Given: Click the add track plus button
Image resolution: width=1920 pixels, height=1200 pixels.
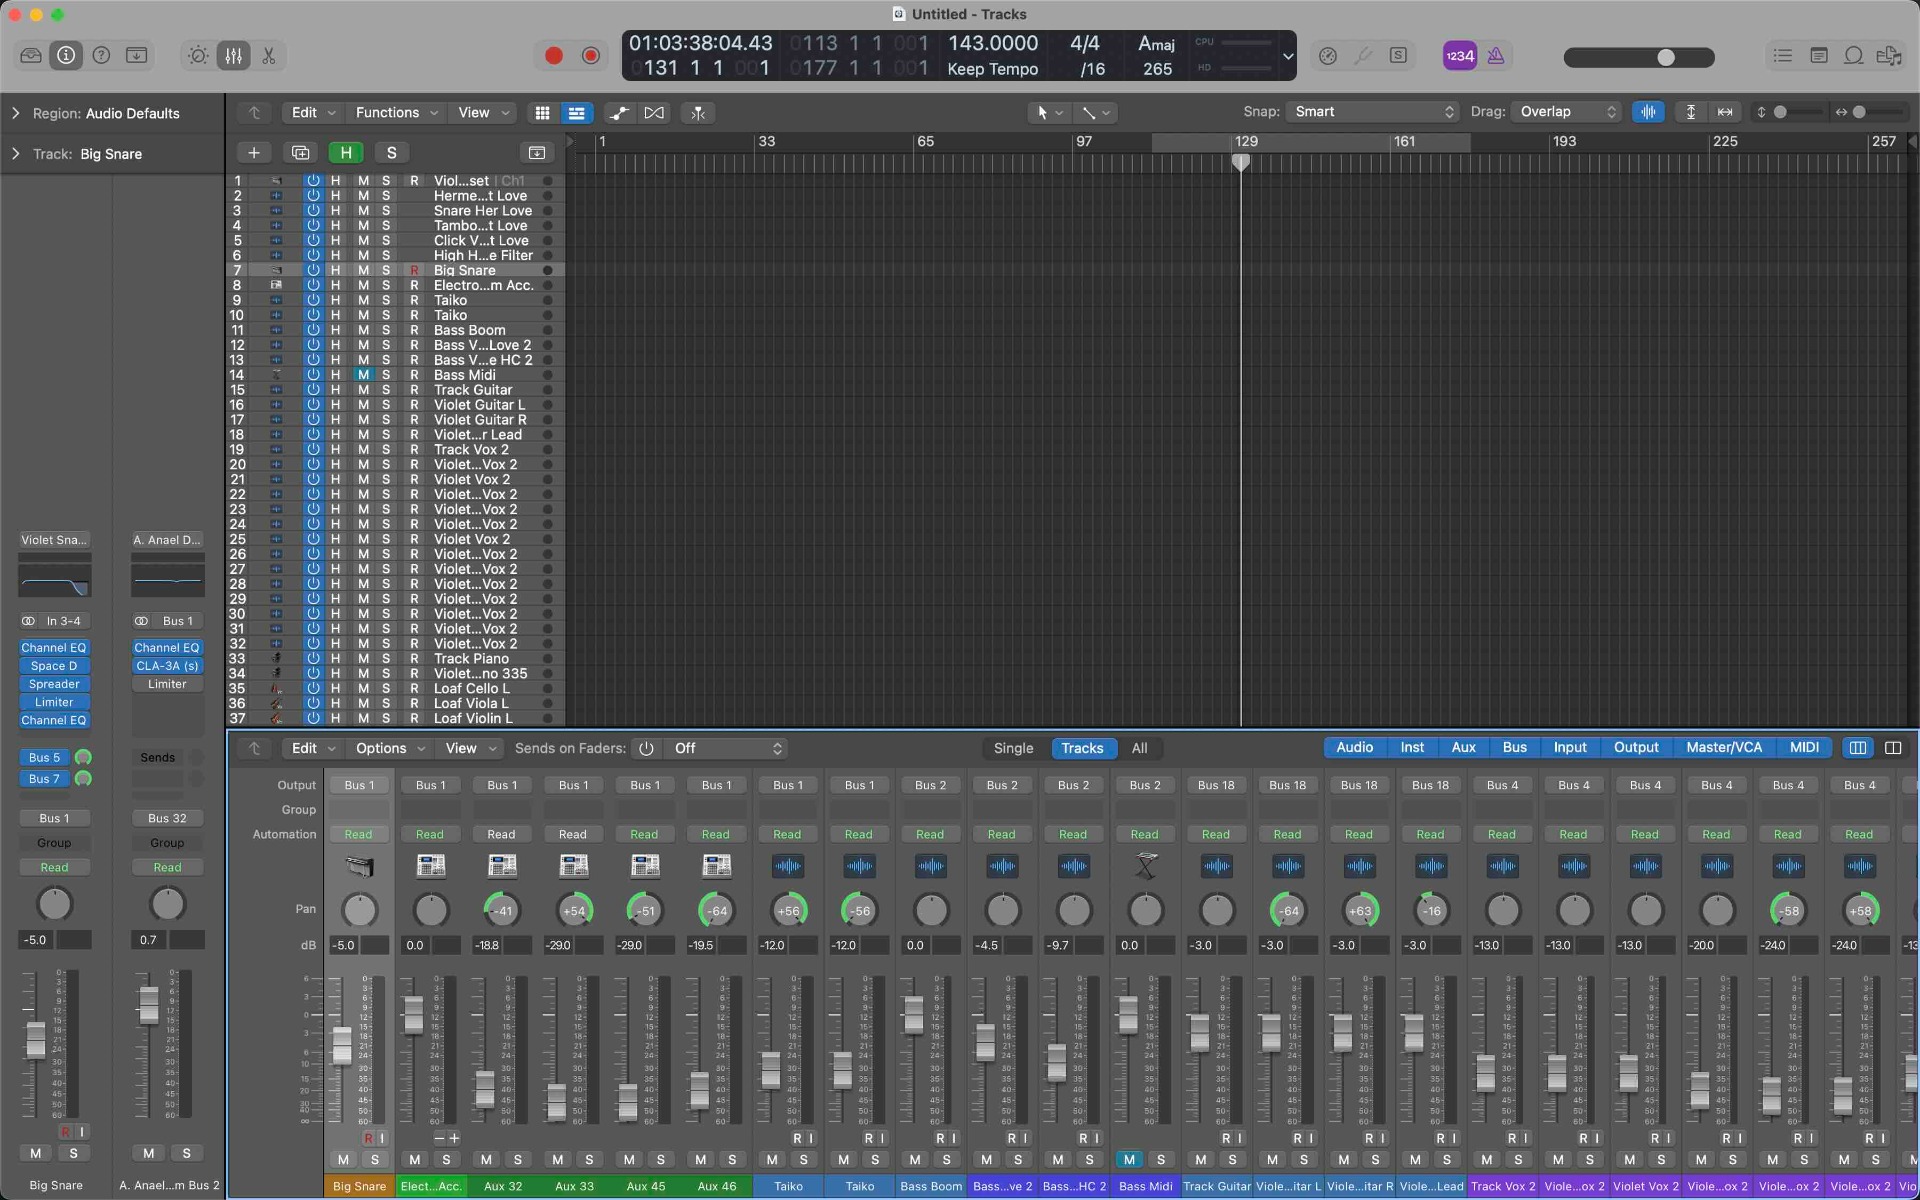Looking at the screenshot, I should pos(254,153).
